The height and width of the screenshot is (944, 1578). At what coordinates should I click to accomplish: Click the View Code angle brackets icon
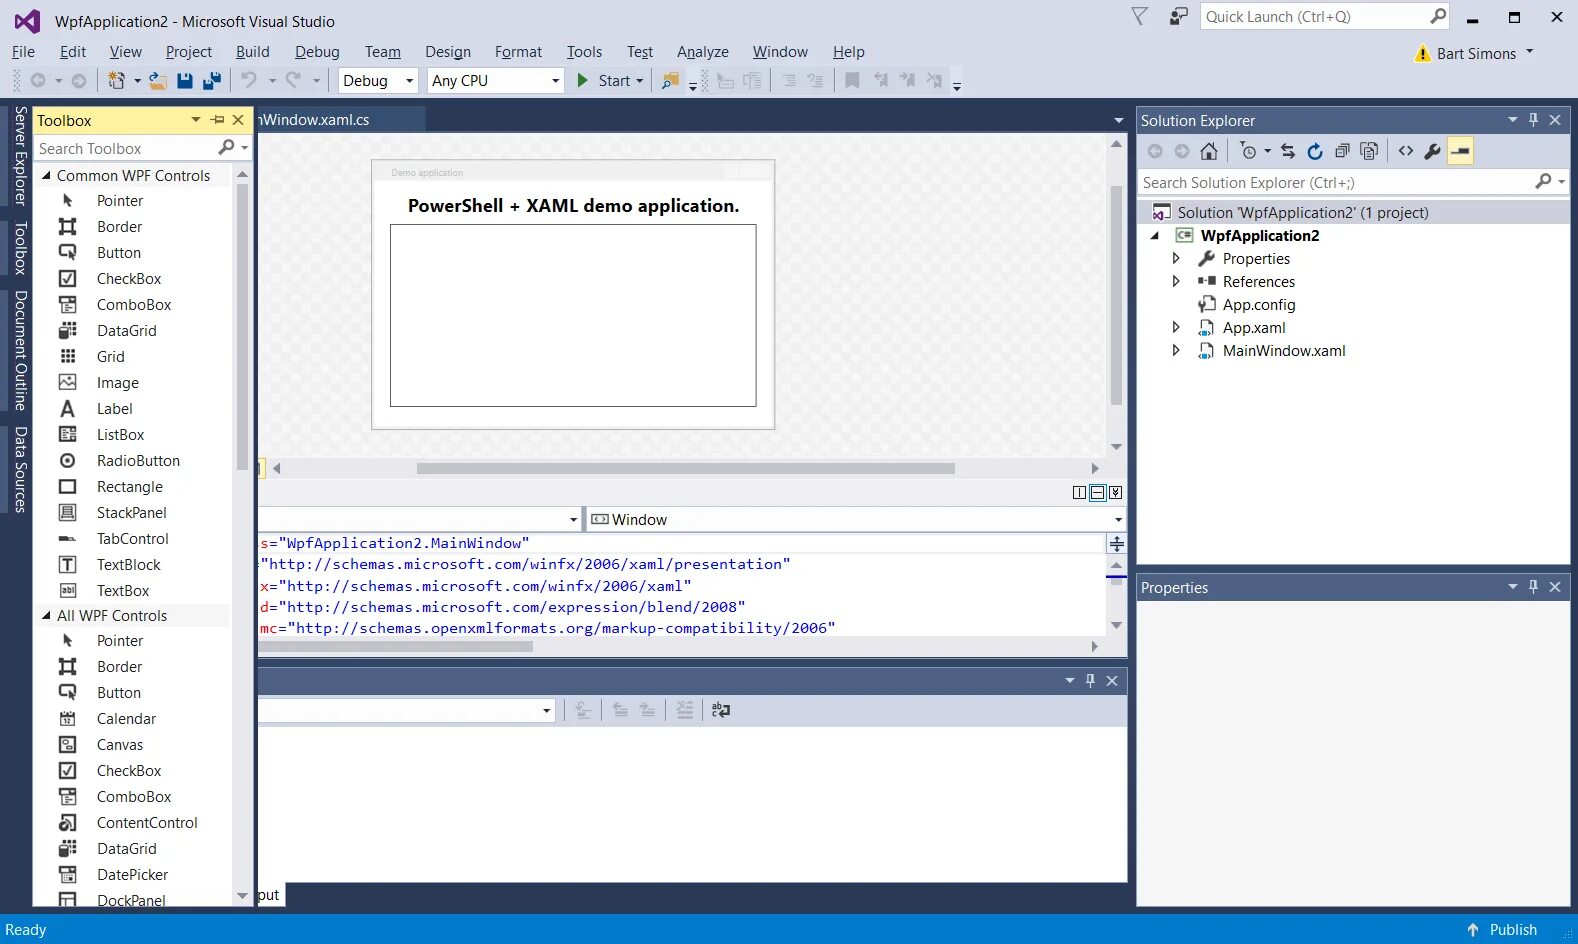point(1406,151)
